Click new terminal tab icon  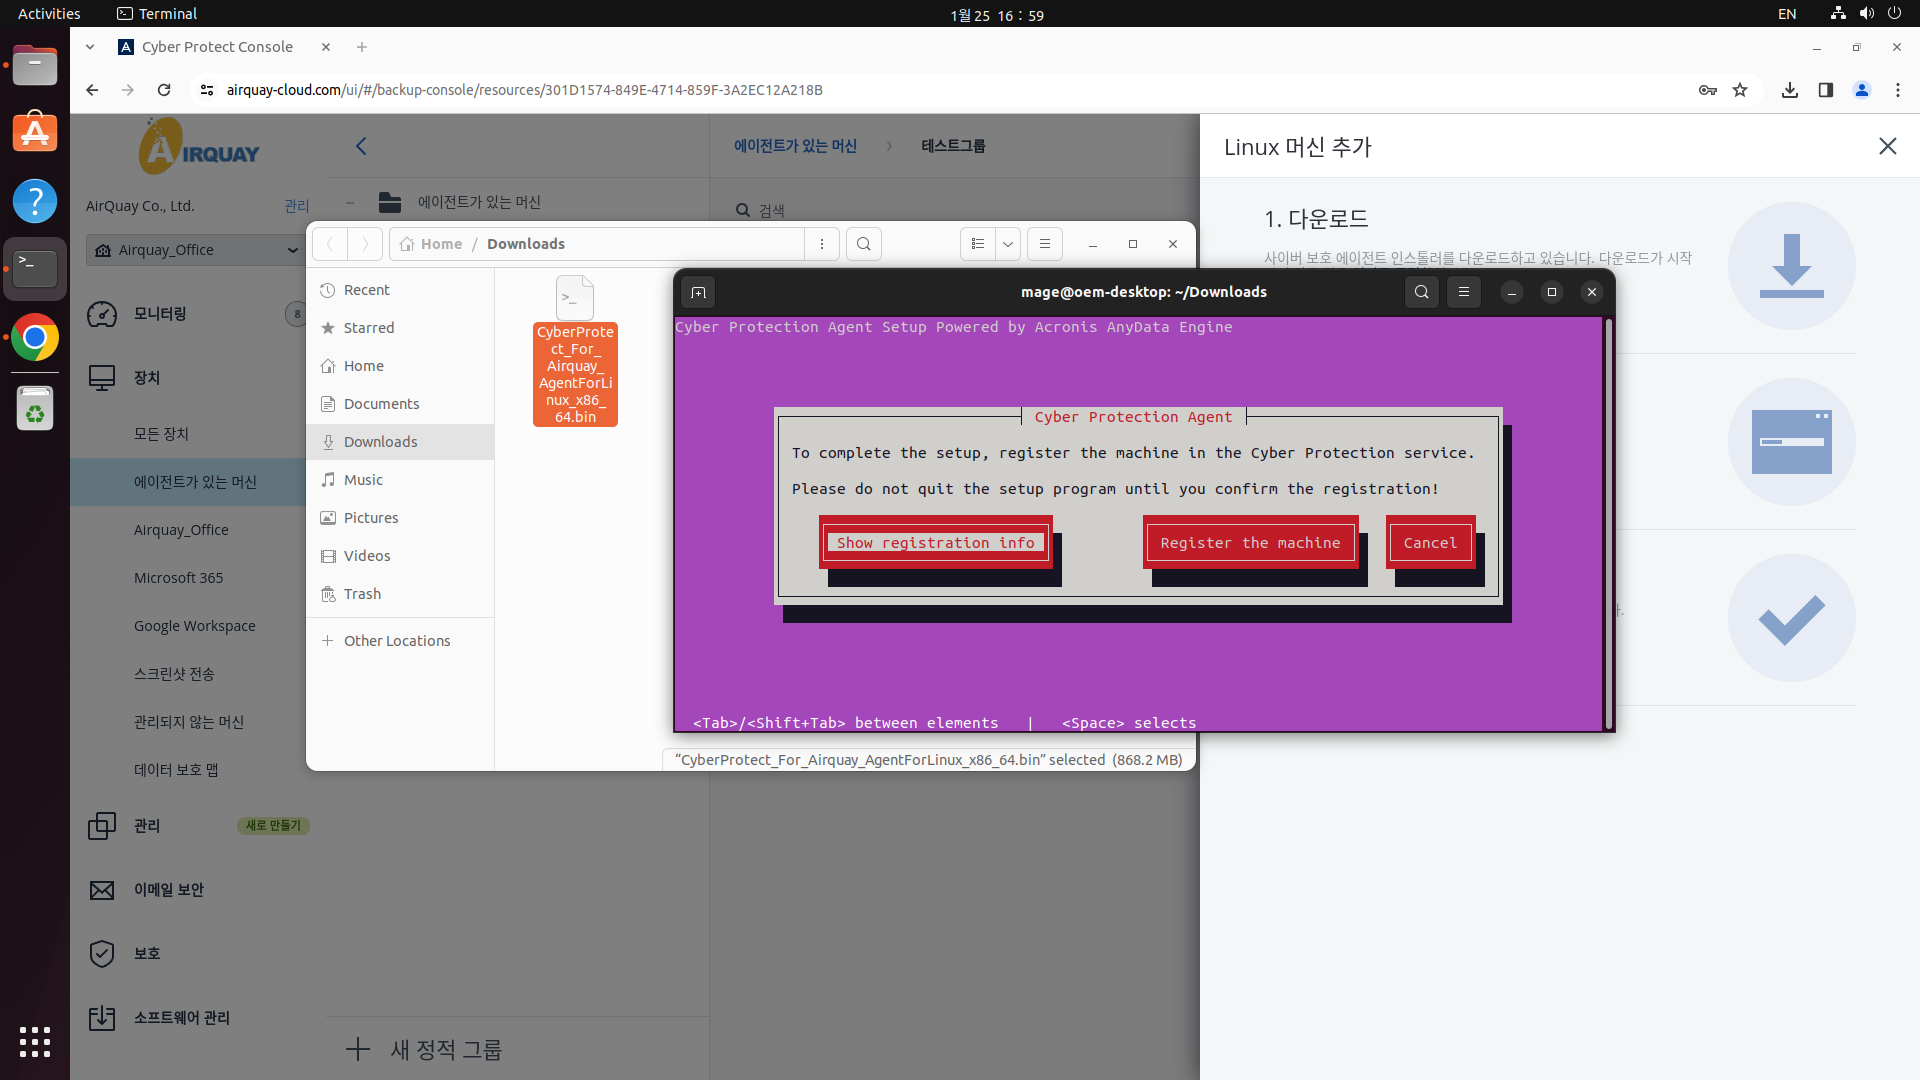698,292
